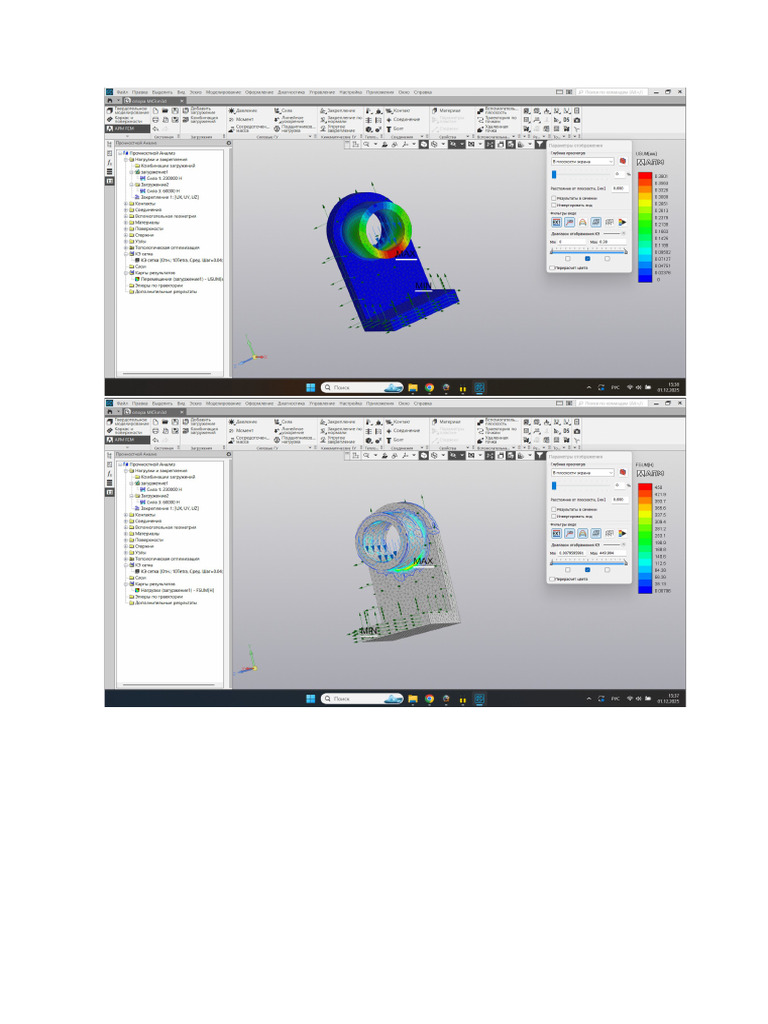Click Каркас и поверхности in bottom screenshot
Viewport: 768px width, 1024px height.
(x=128, y=431)
